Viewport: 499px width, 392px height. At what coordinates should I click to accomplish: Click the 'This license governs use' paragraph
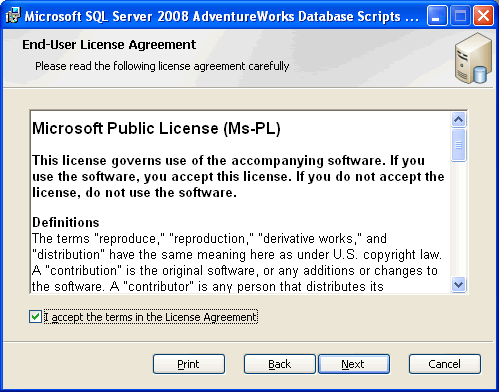(x=238, y=177)
